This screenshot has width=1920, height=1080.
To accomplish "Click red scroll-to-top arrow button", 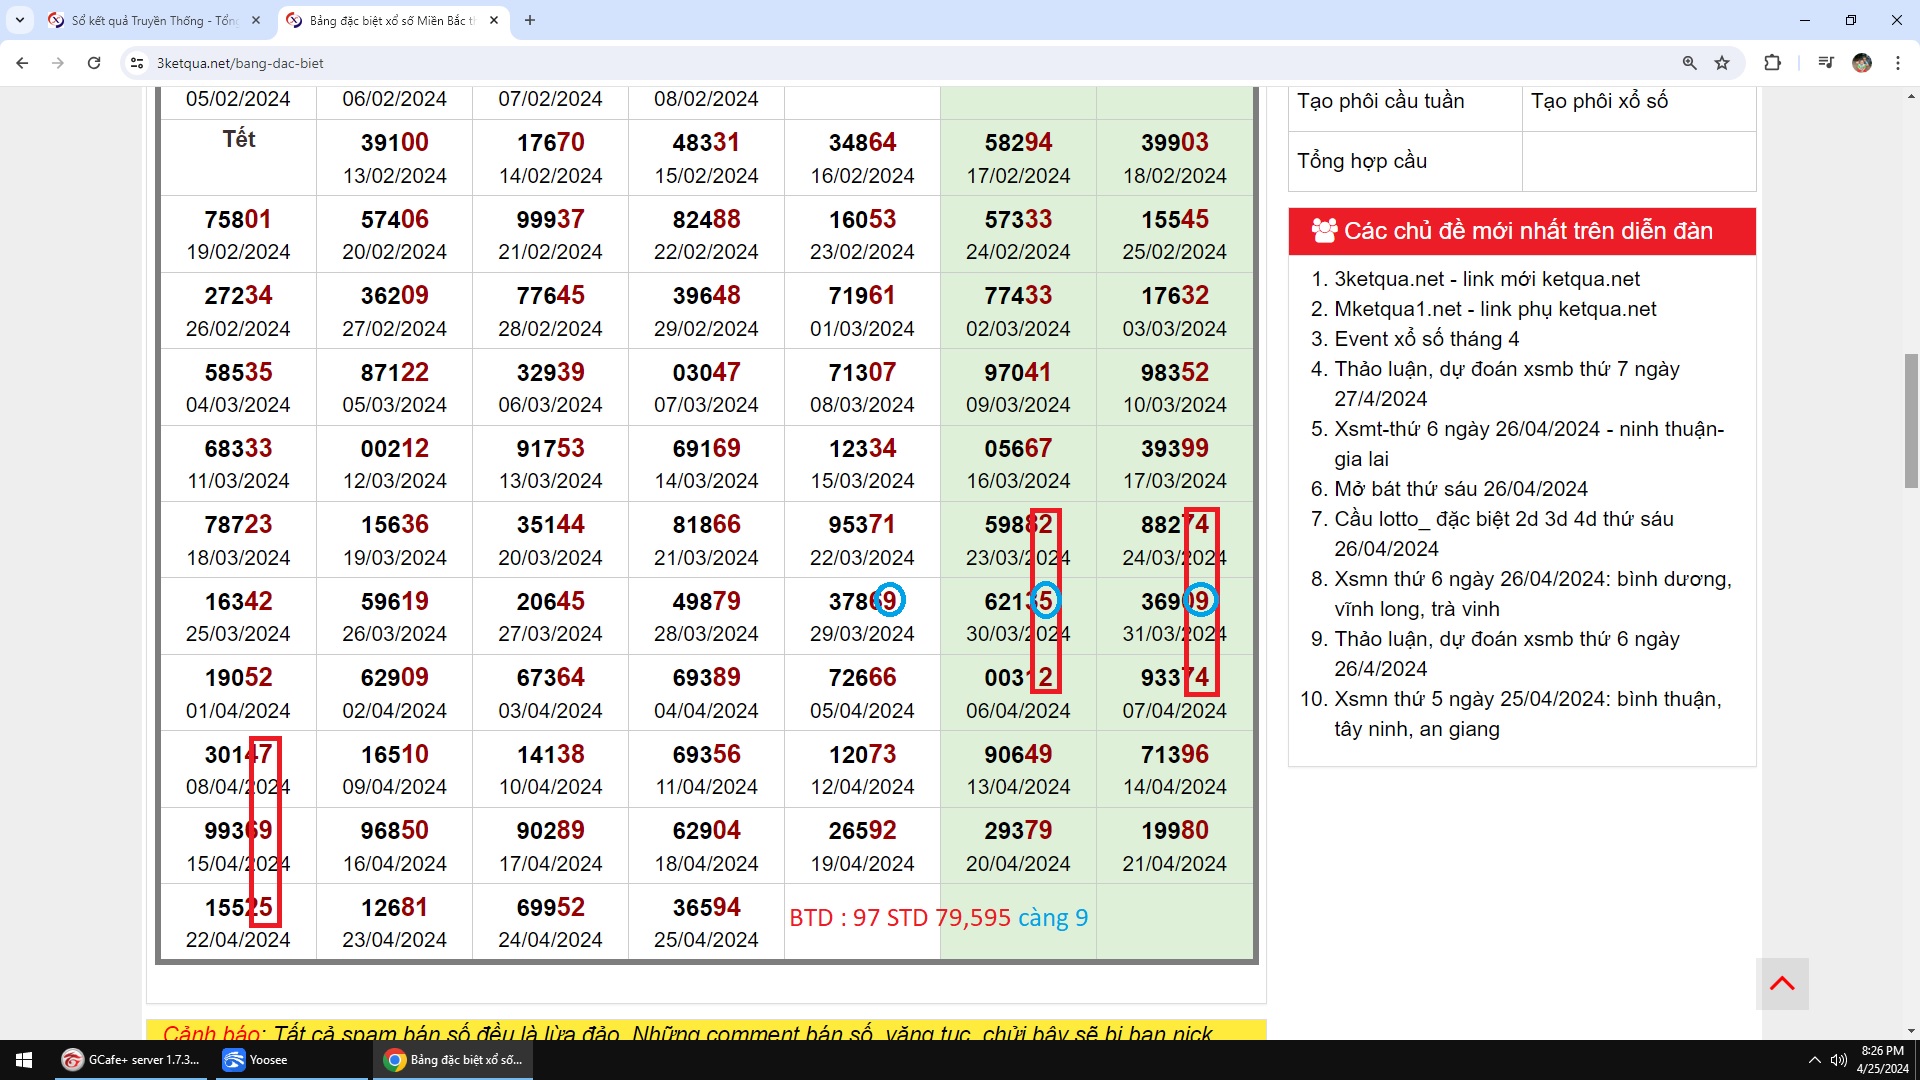I will (1782, 984).
